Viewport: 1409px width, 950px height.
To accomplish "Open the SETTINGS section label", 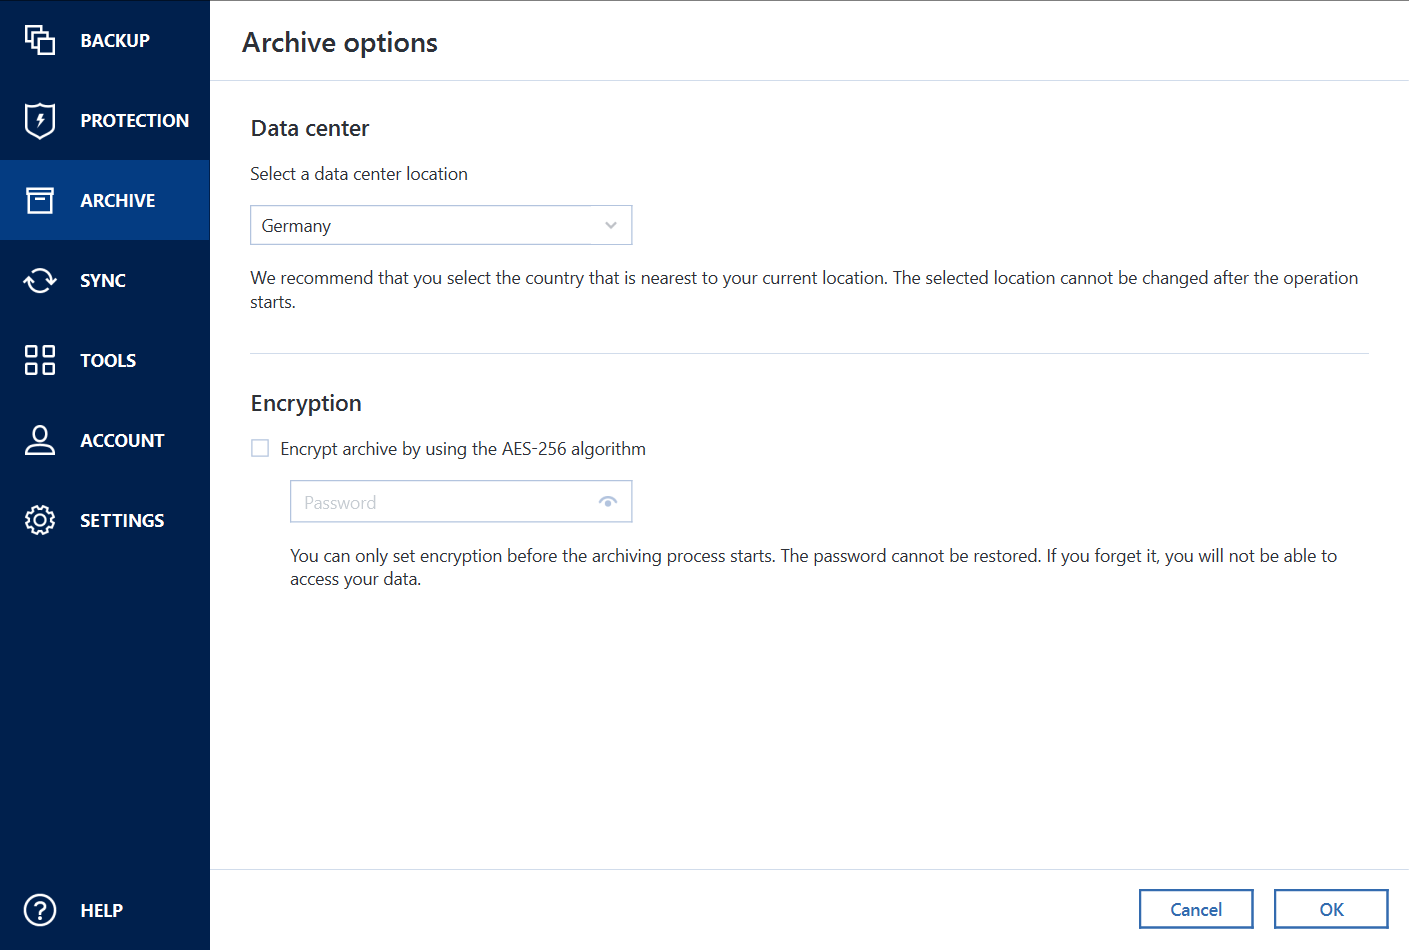I will click(122, 520).
